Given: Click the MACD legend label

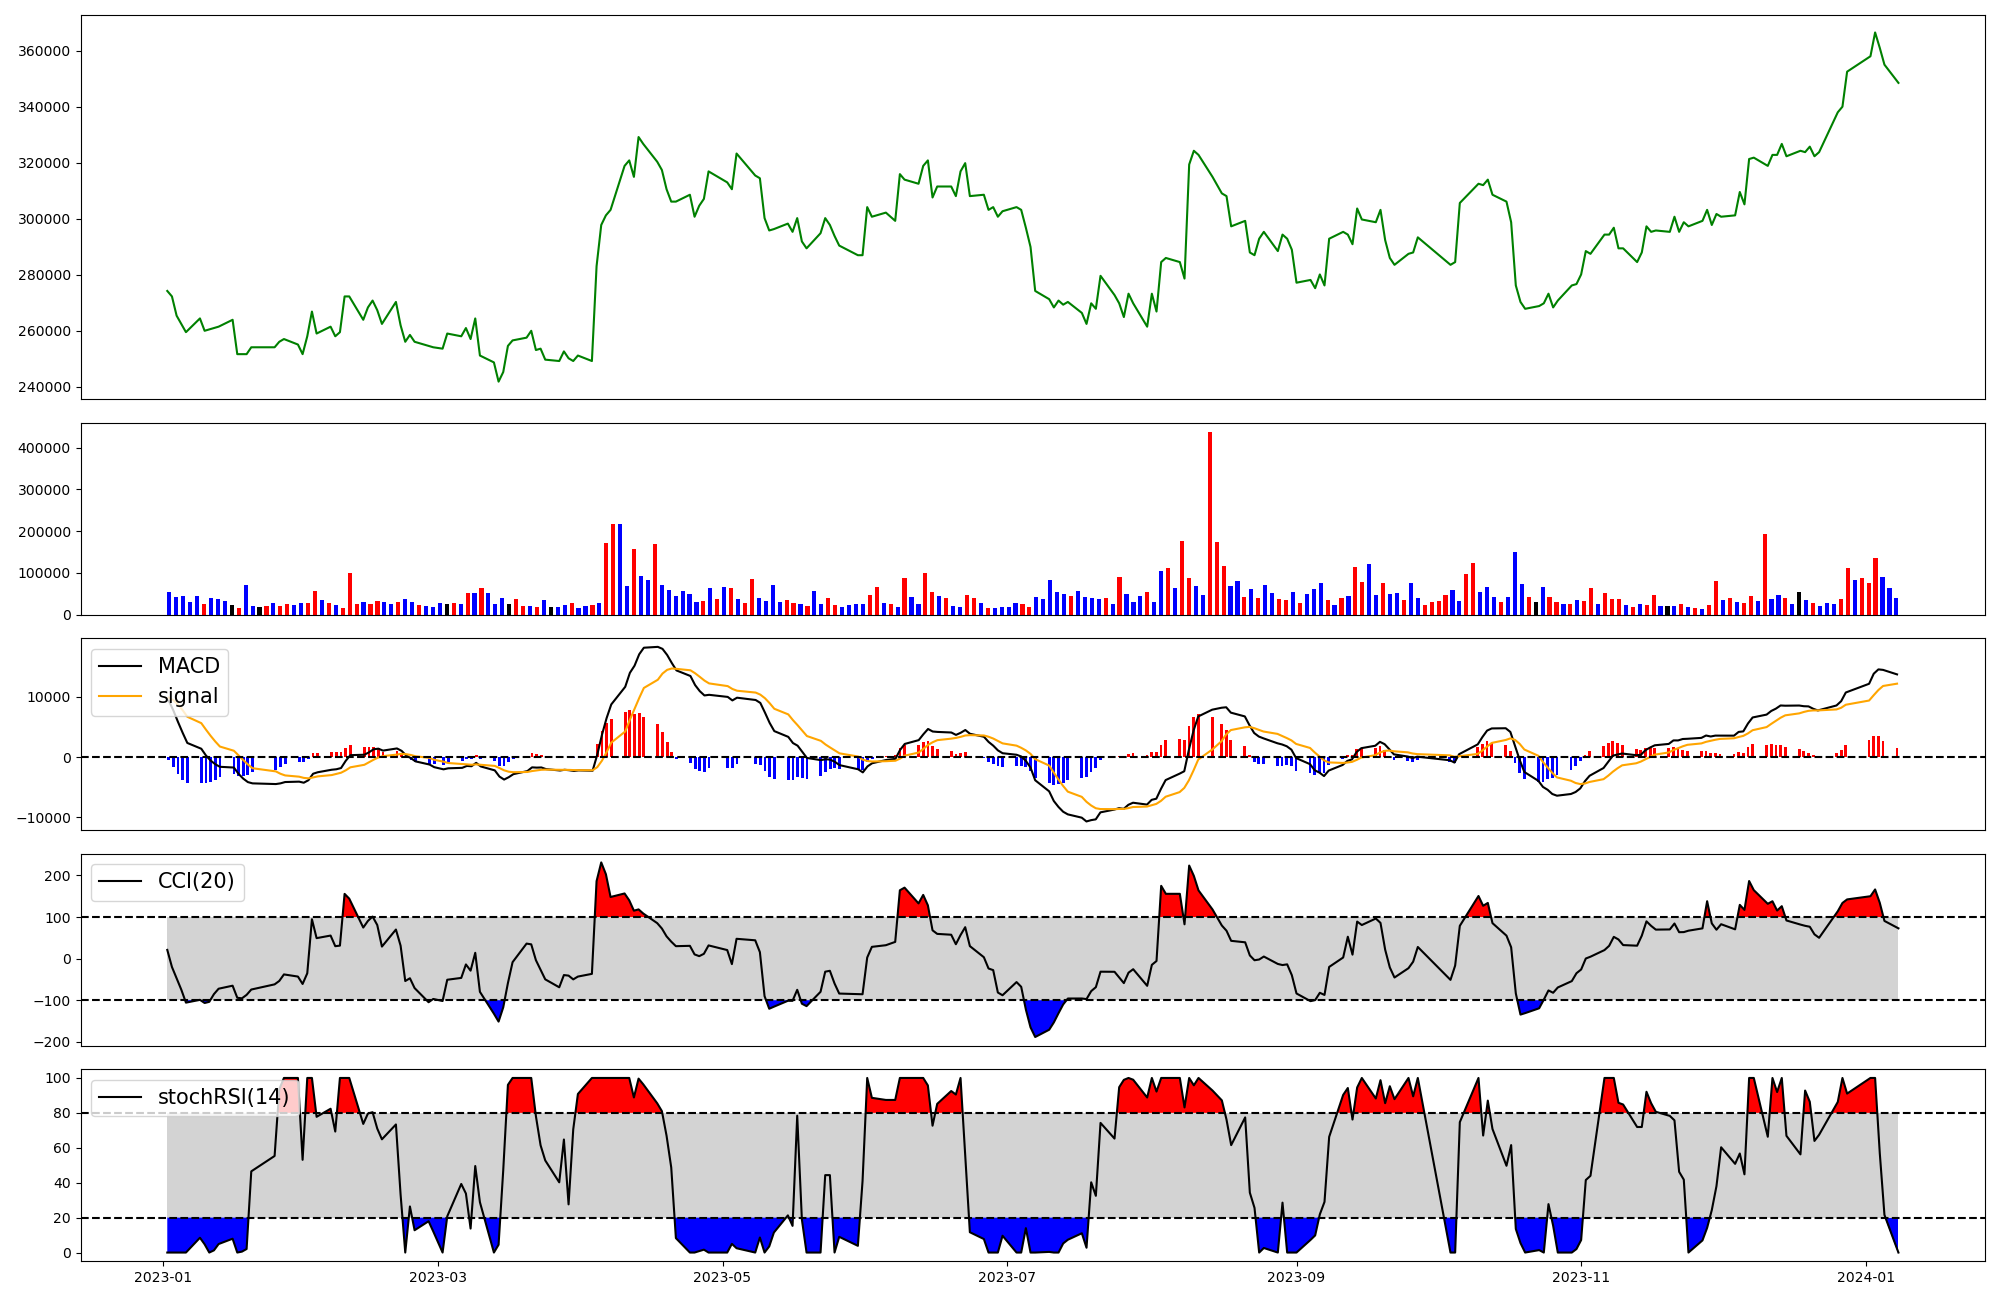Looking at the screenshot, I should point(188,666).
